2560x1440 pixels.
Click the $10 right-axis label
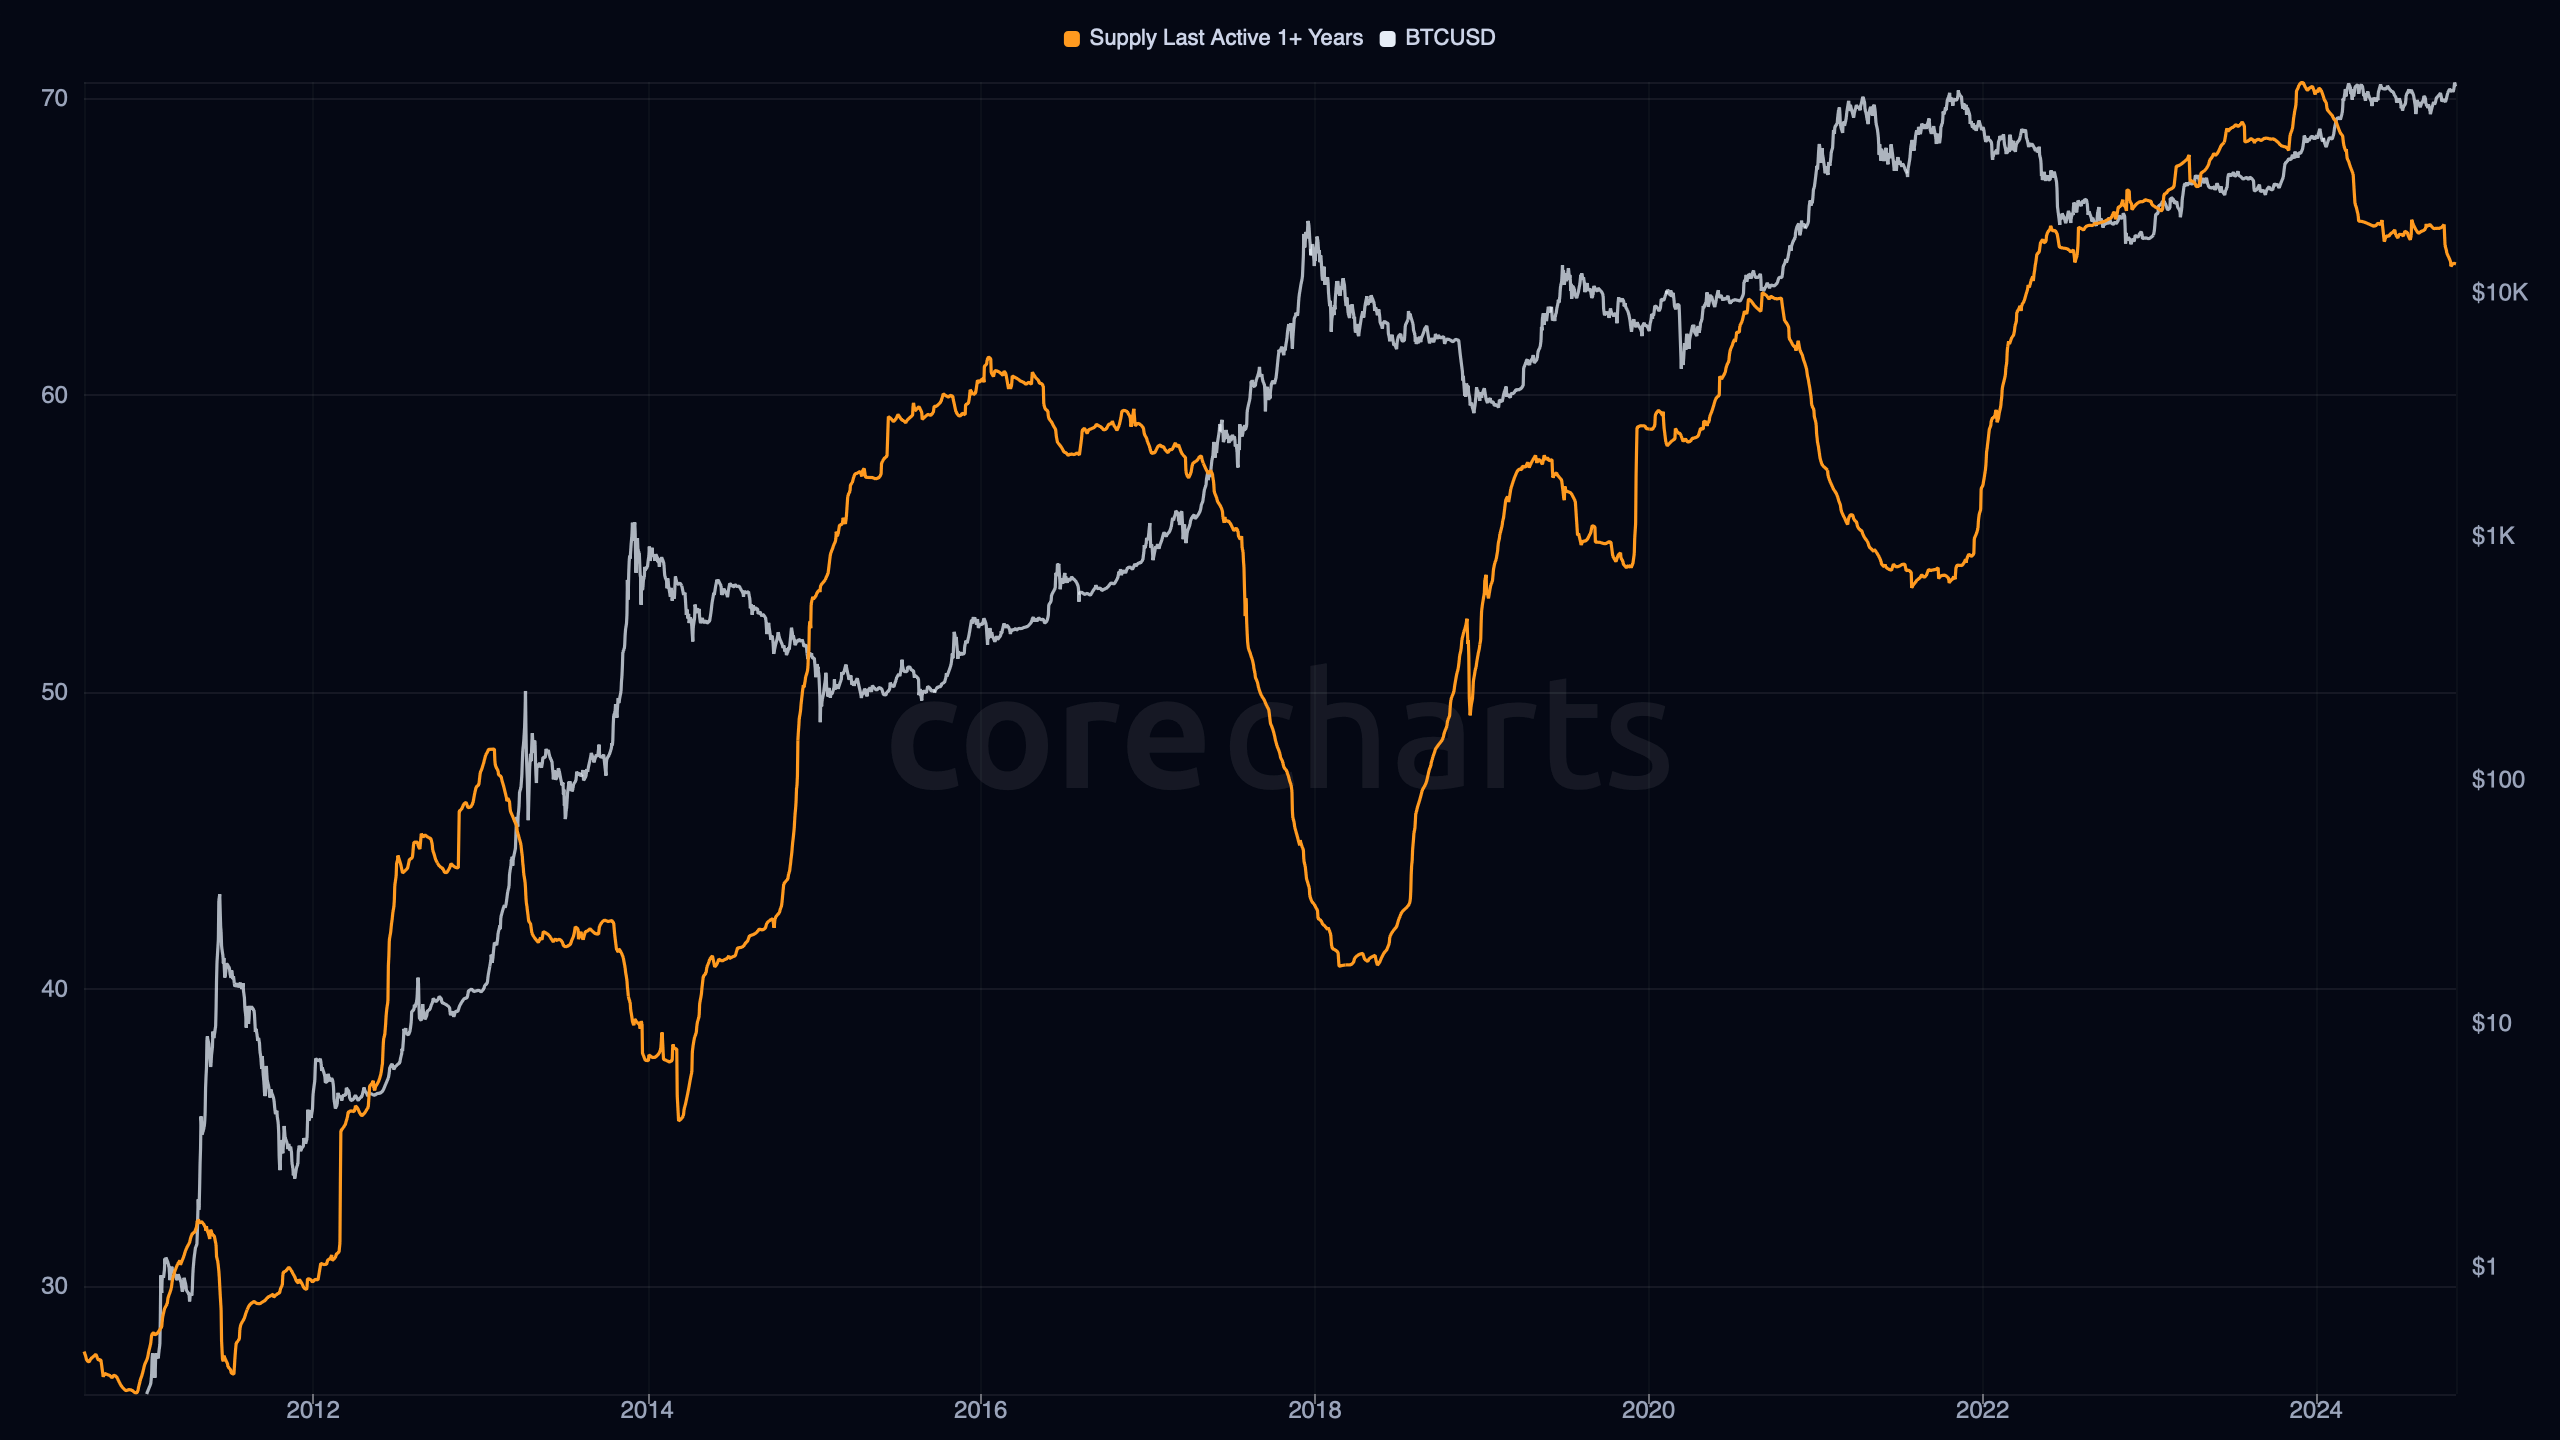(x=2491, y=1023)
